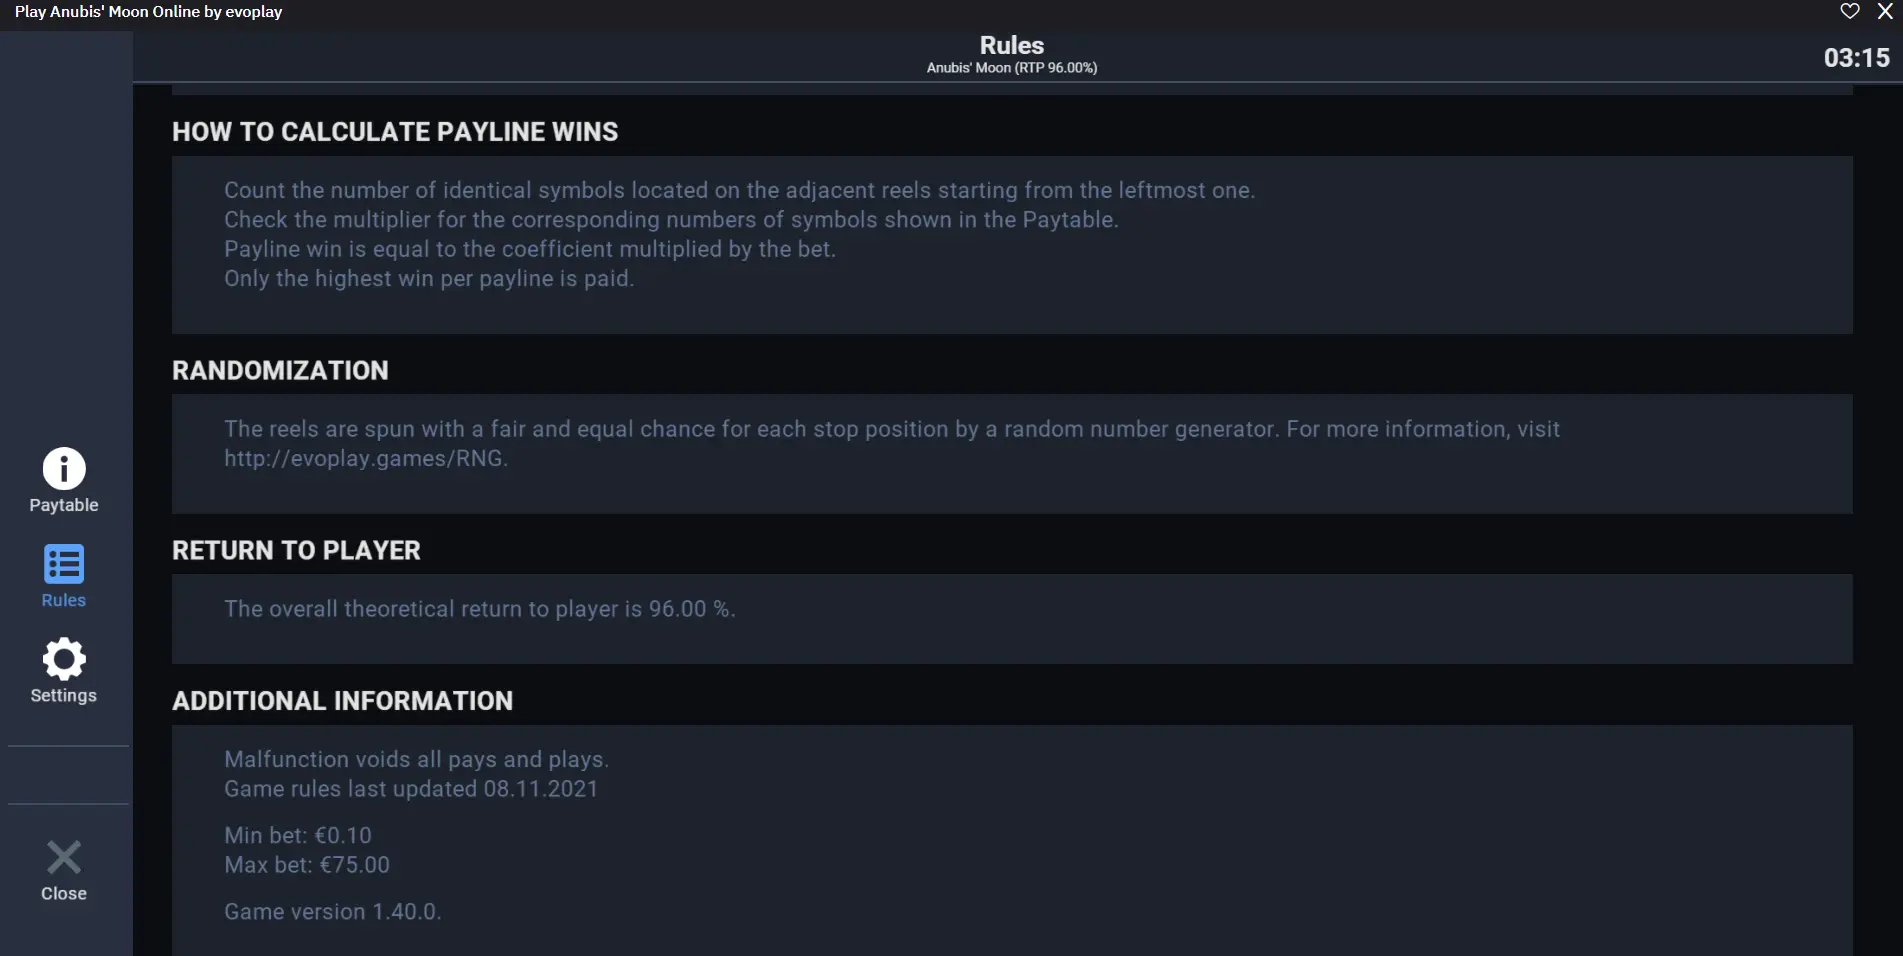Click the 03:15 timer display

[x=1857, y=58]
